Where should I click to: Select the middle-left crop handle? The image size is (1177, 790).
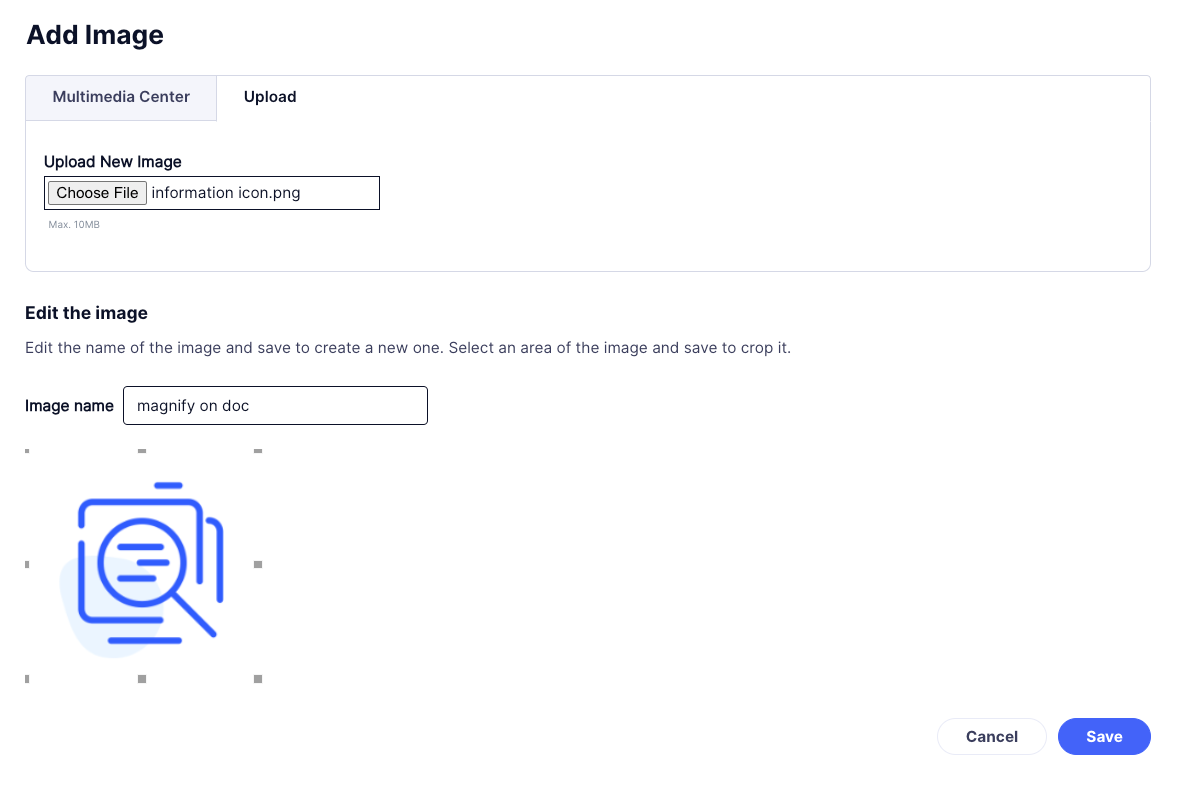coord(27,565)
